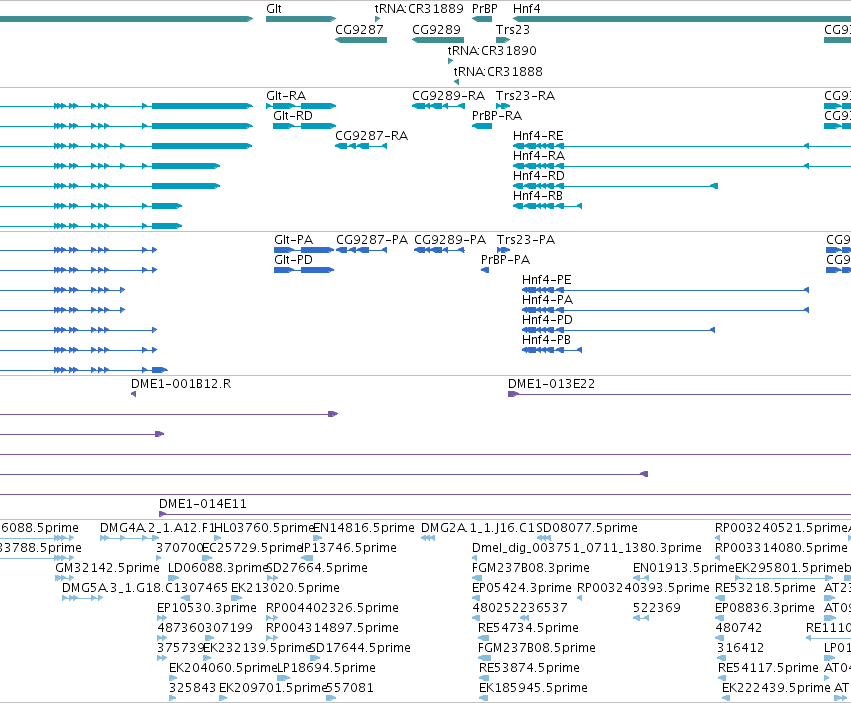This screenshot has width=851, height=703.
Task: Click the EK213020.5prime EST label
Action: click(x=285, y=588)
